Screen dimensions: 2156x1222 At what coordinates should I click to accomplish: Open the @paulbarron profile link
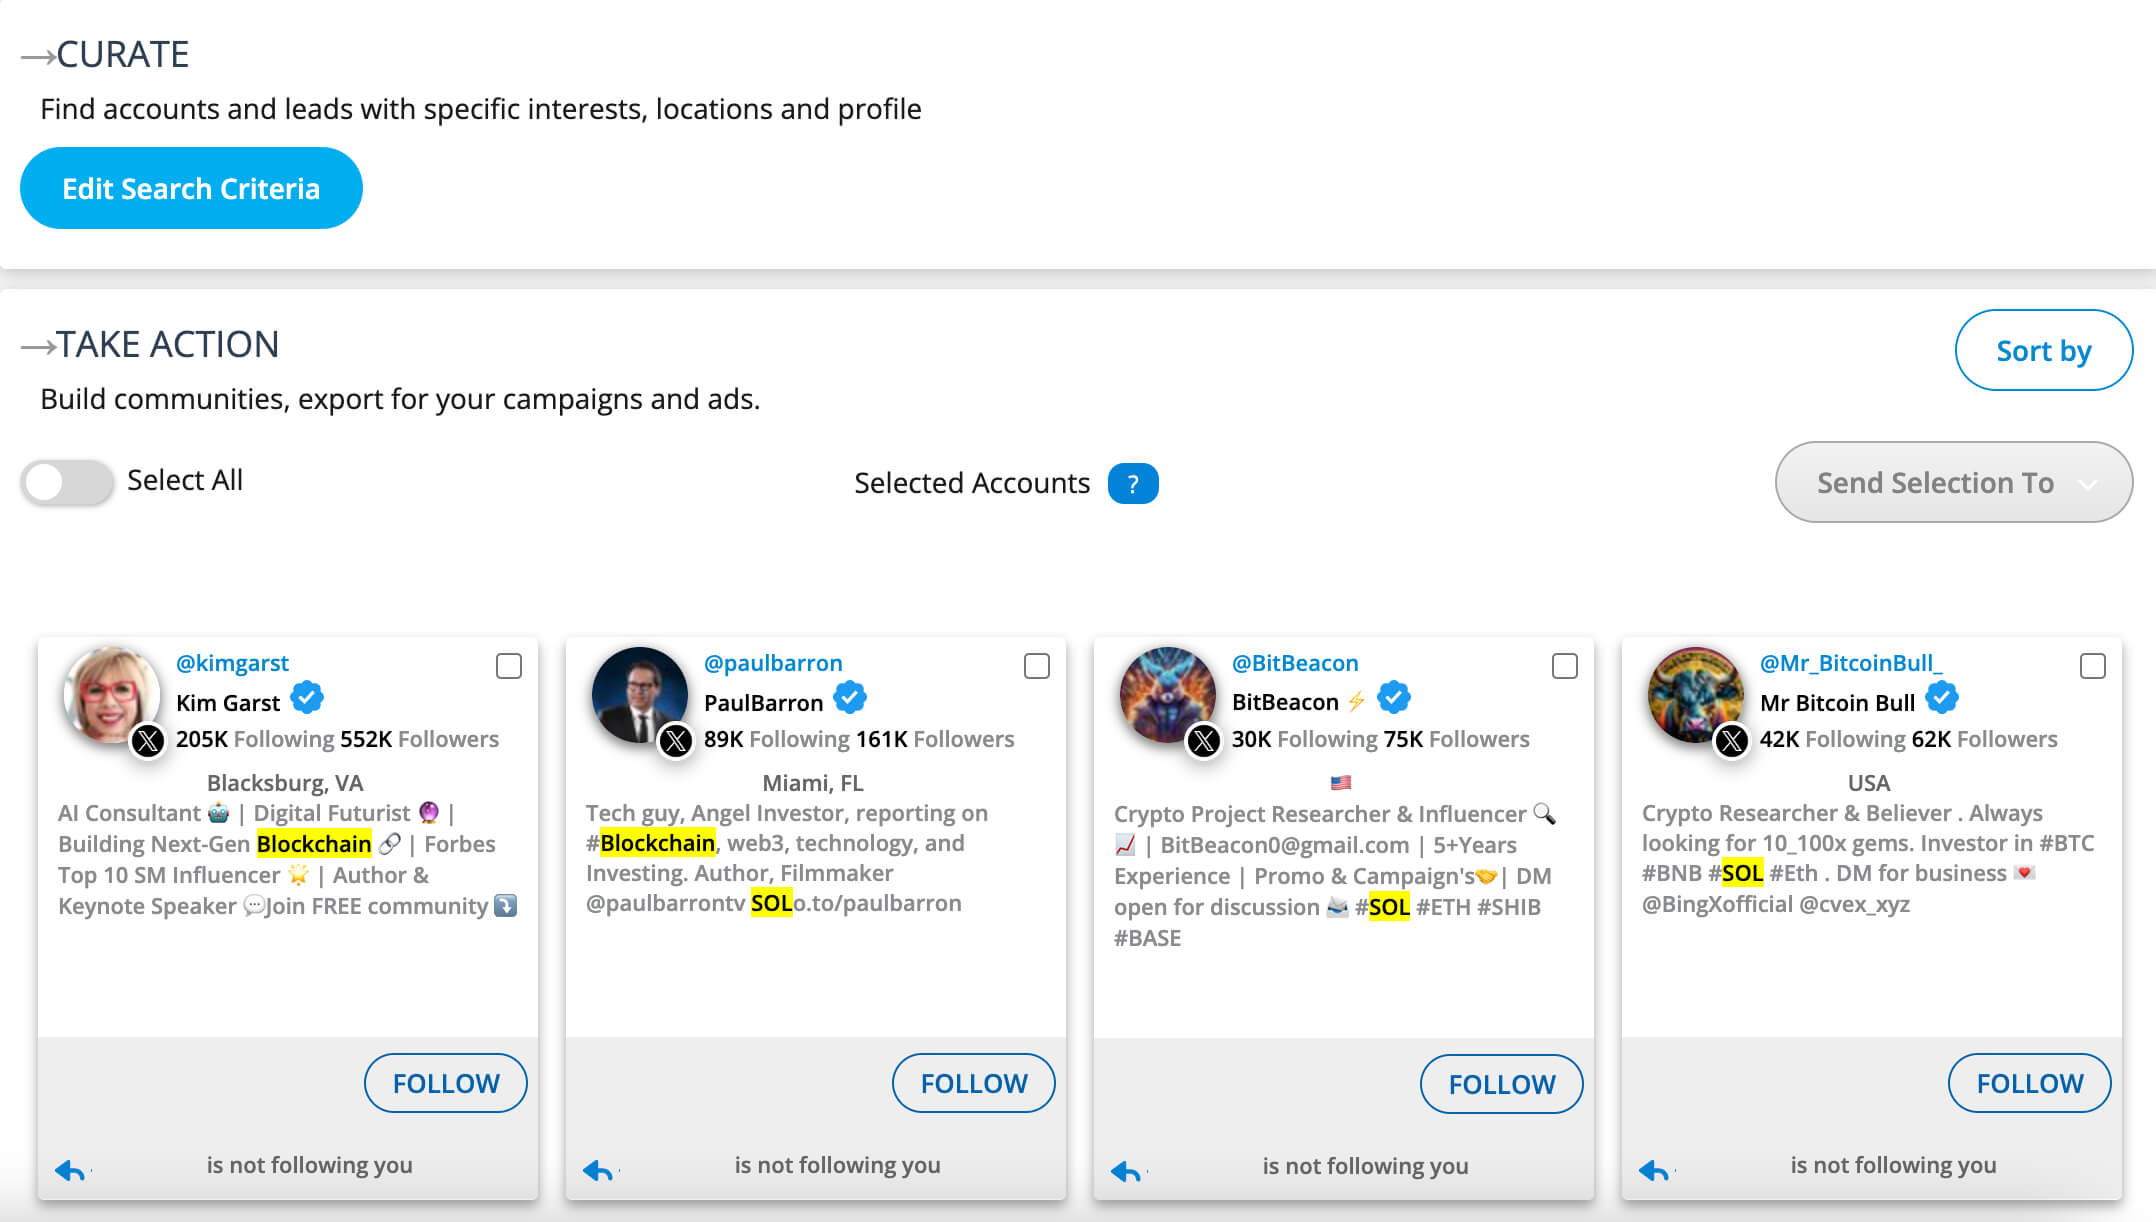pos(773,663)
